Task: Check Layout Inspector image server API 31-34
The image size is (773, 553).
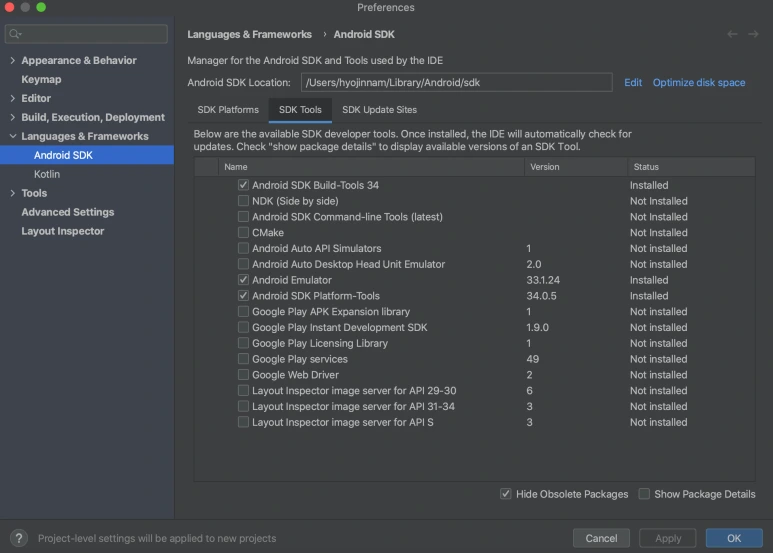Action: (x=243, y=406)
